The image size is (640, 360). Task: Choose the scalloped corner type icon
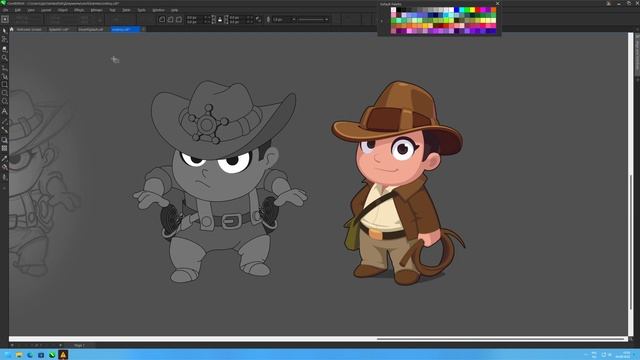(x=170, y=19)
